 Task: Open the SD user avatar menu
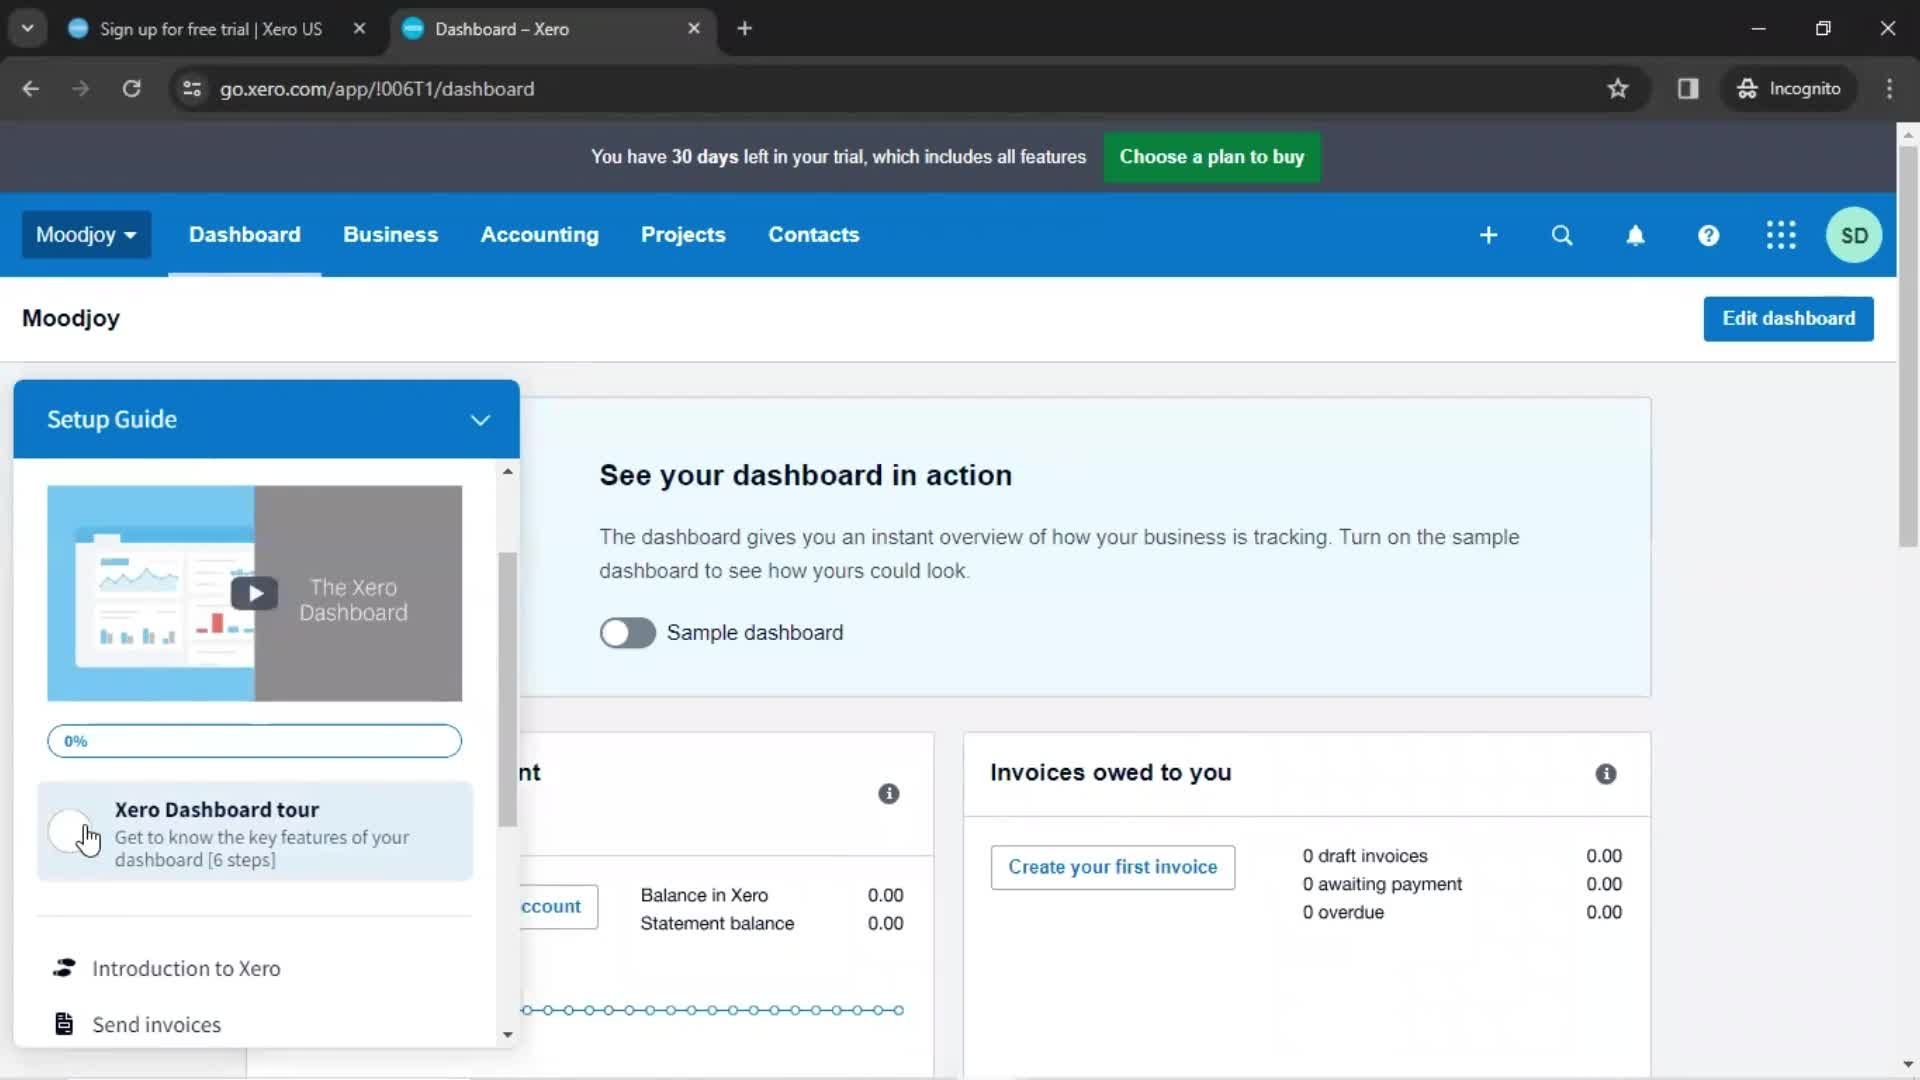click(x=1854, y=235)
